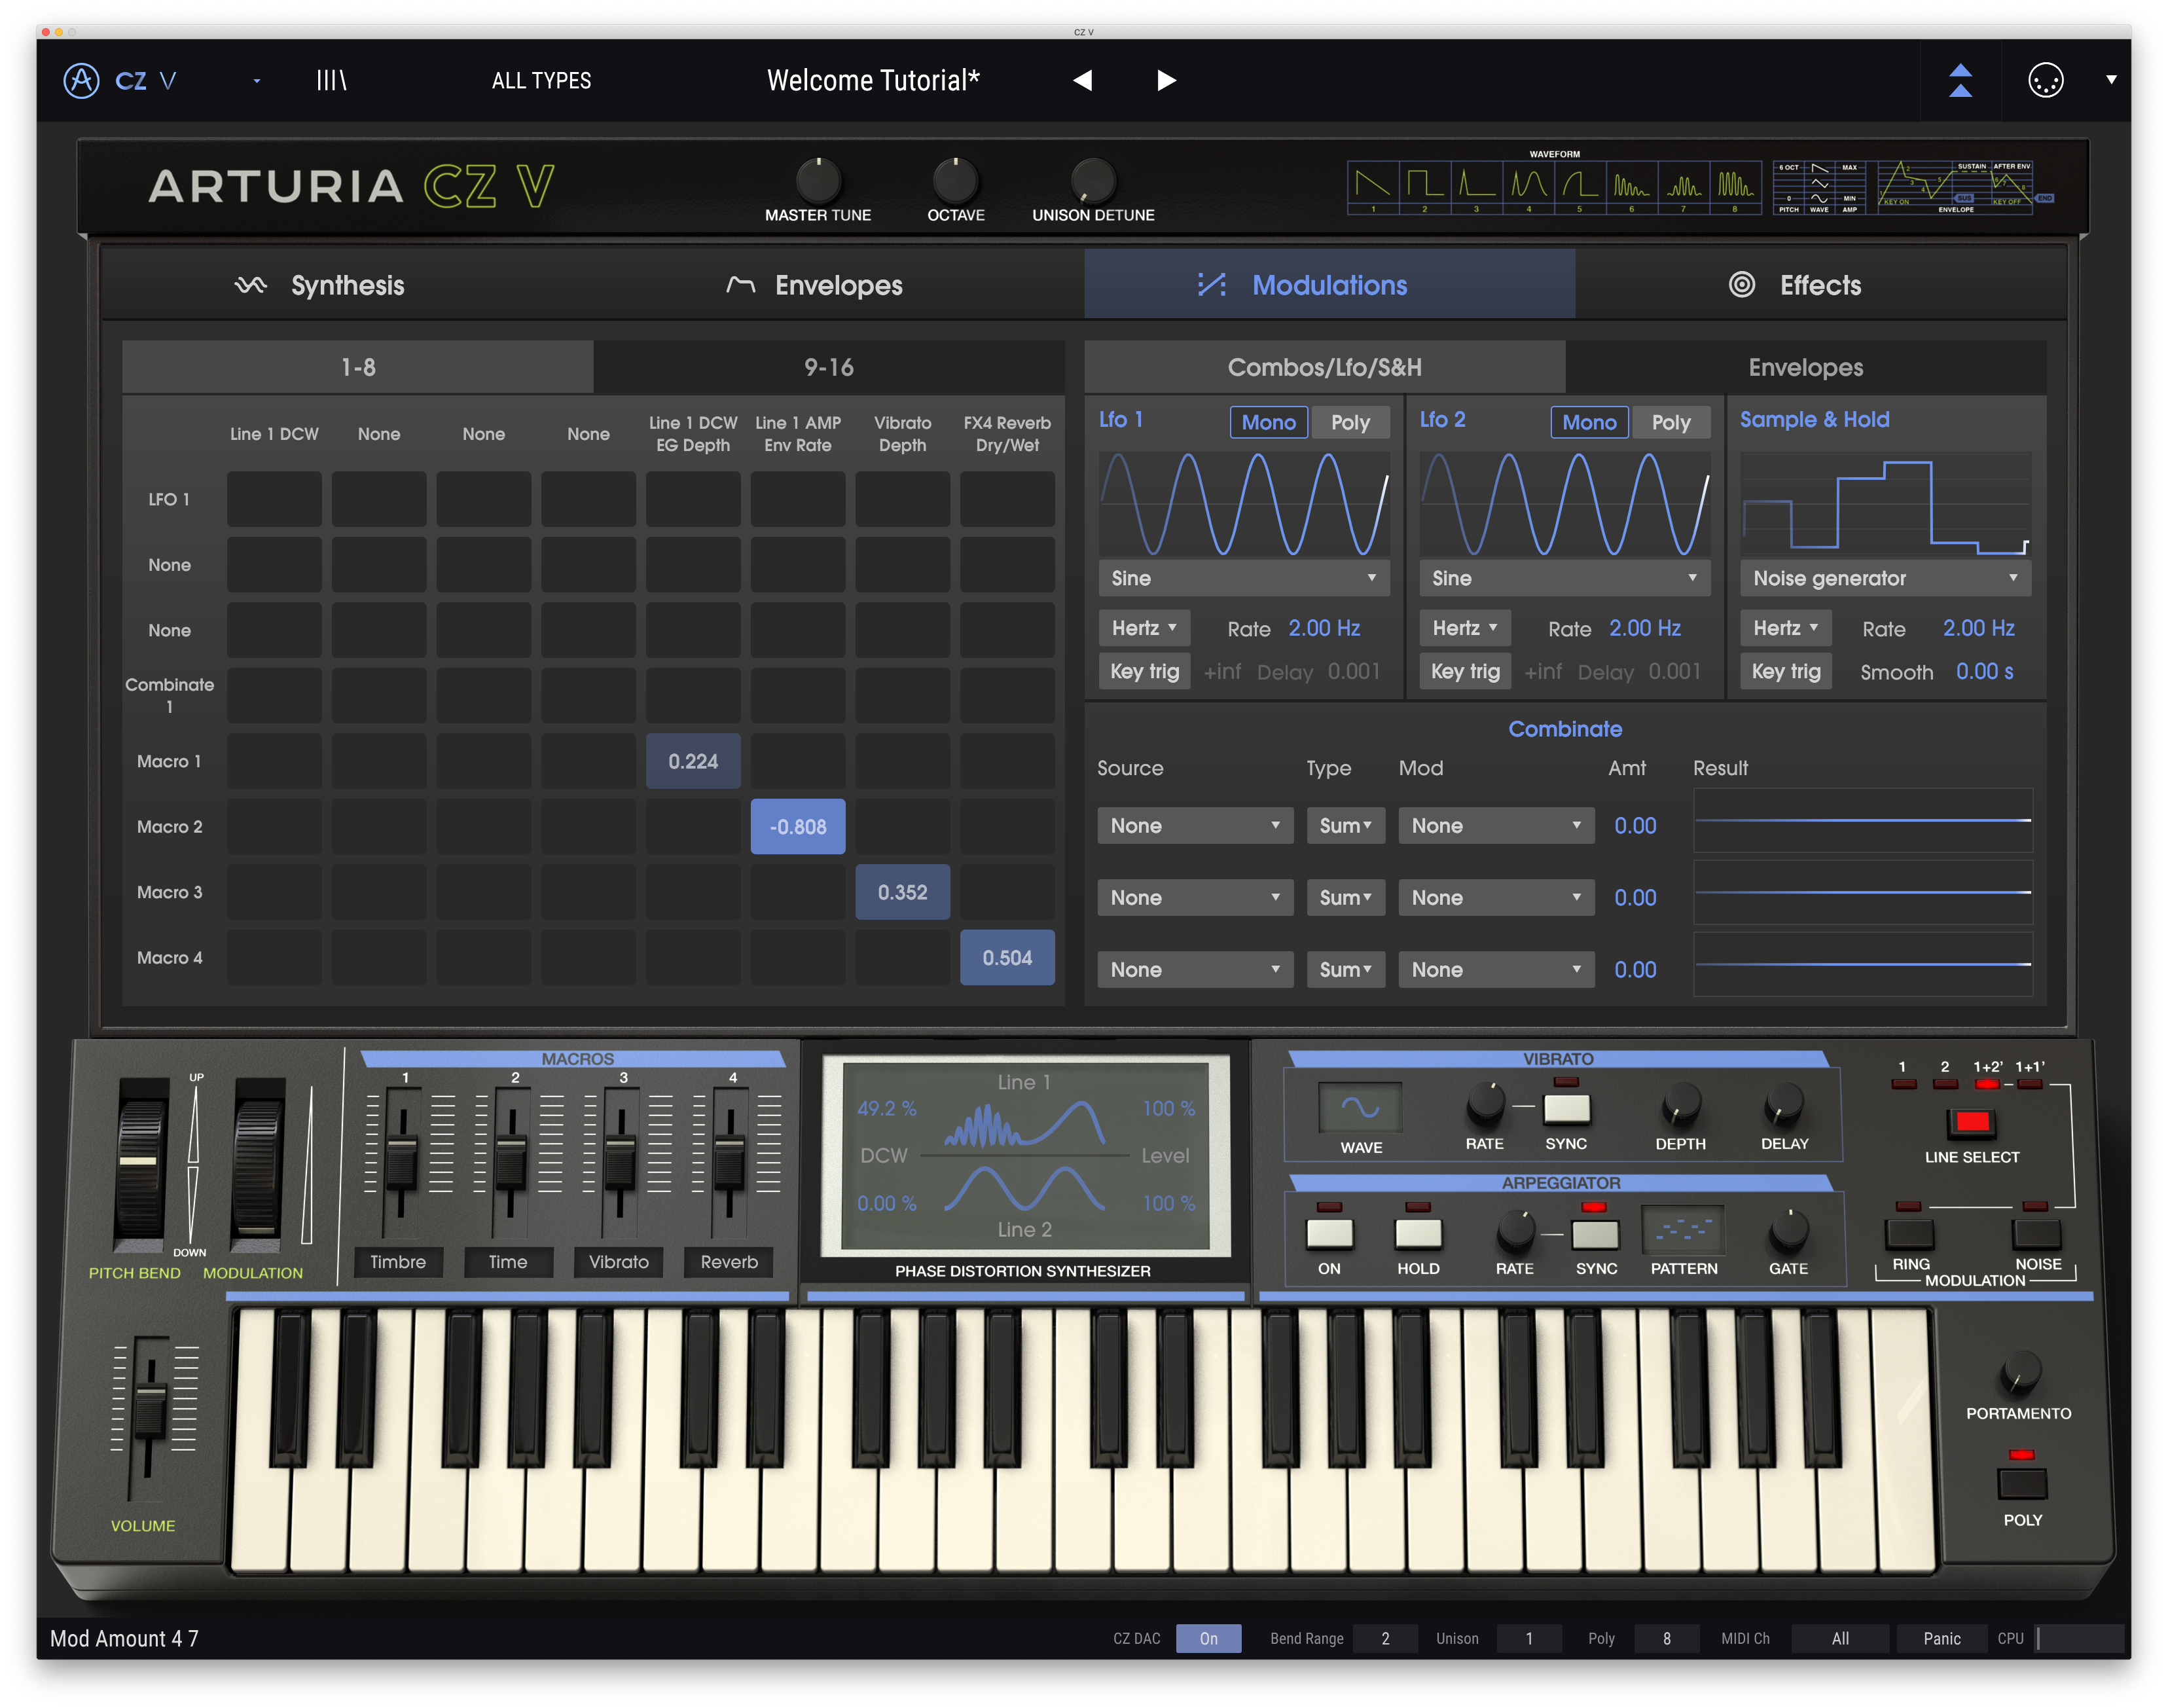Click the OCTAVE knob
Viewport: 2168px width, 1708px height.
pyautogui.click(x=955, y=181)
